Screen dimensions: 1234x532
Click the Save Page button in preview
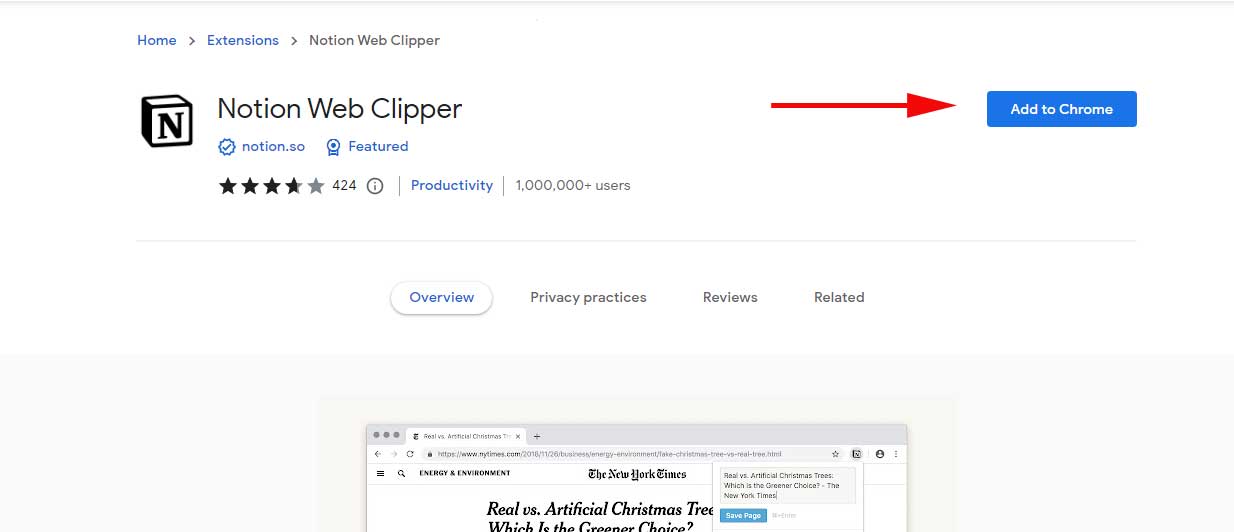coord(743,515)
